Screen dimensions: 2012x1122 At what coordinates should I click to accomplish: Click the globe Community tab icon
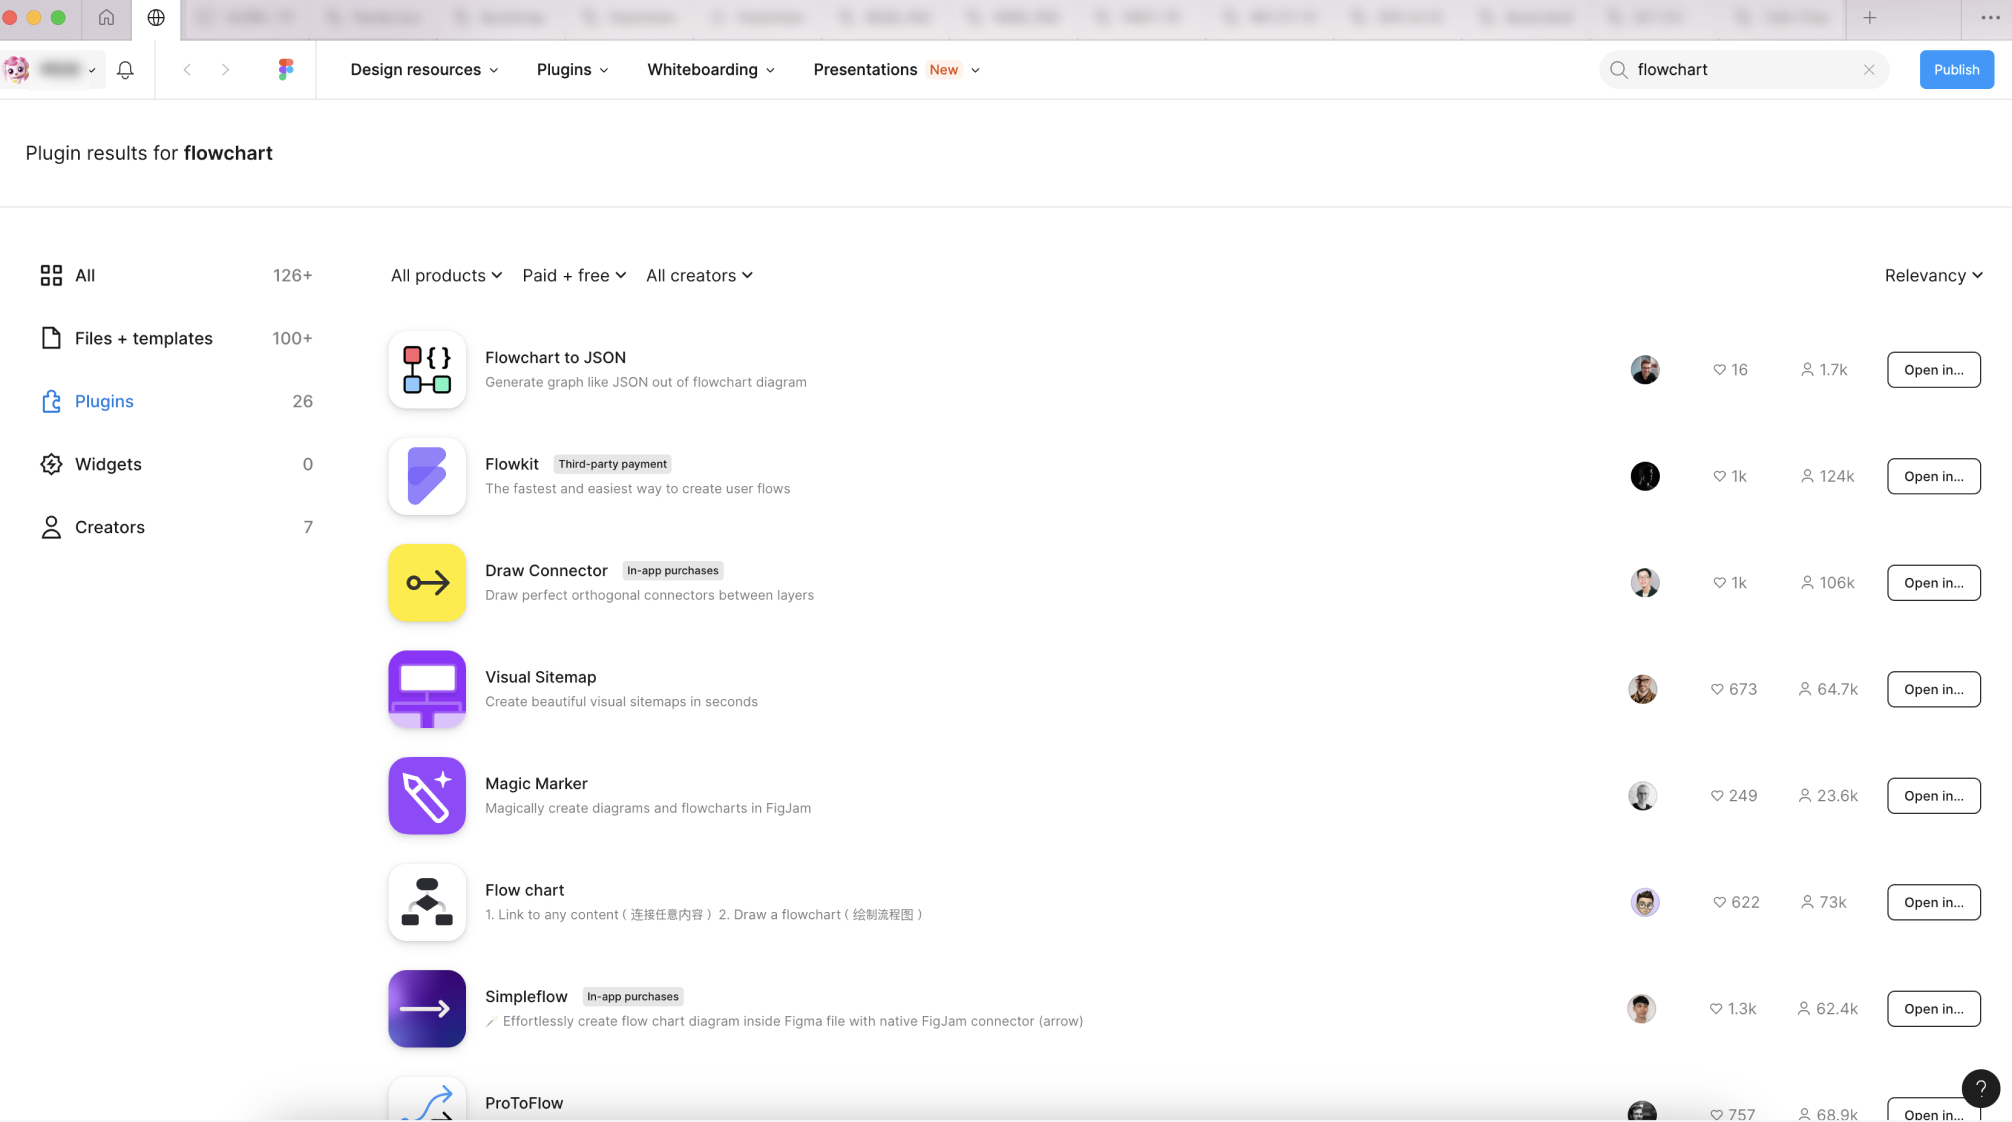[x=156, y=18]
